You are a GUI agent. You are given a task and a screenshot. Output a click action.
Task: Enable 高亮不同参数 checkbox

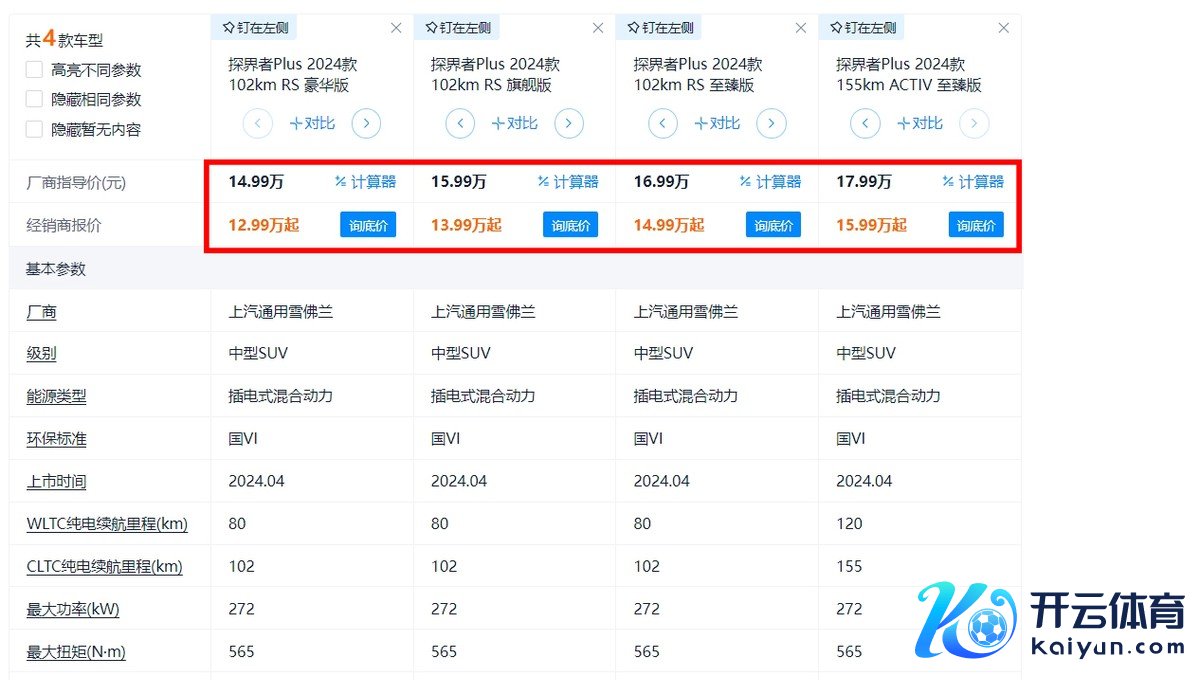point(35,70)
